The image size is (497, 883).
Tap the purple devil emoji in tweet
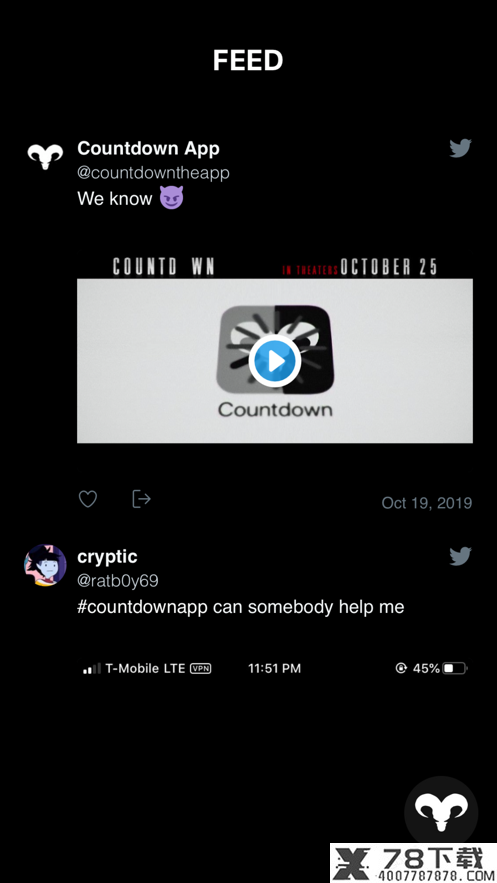pos(171,198)
